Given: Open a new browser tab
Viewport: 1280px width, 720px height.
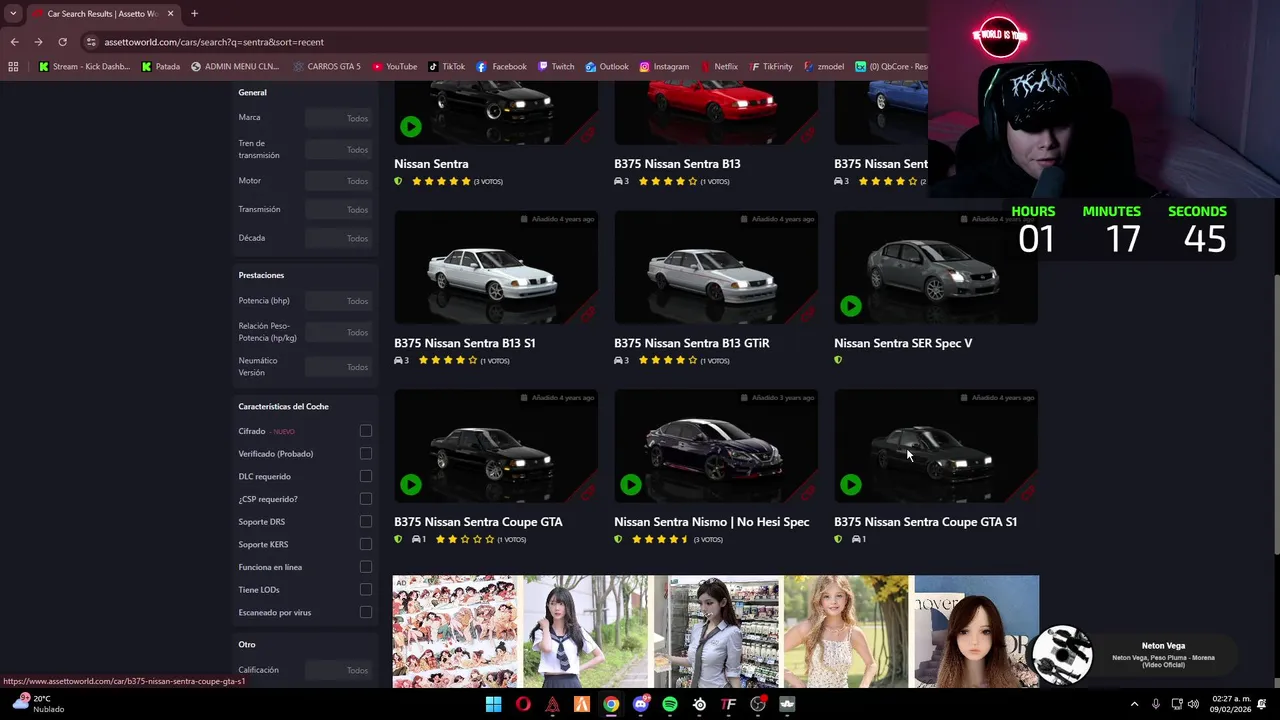Looking at the screenshot, I should pos(194,14).
